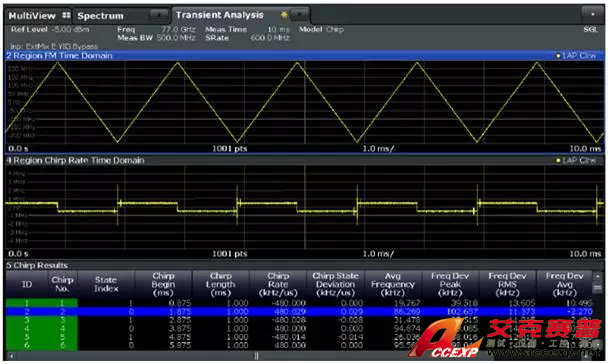Click the small button on Spectrum tab
Screen dimensions: 608x364
point(159,16)
